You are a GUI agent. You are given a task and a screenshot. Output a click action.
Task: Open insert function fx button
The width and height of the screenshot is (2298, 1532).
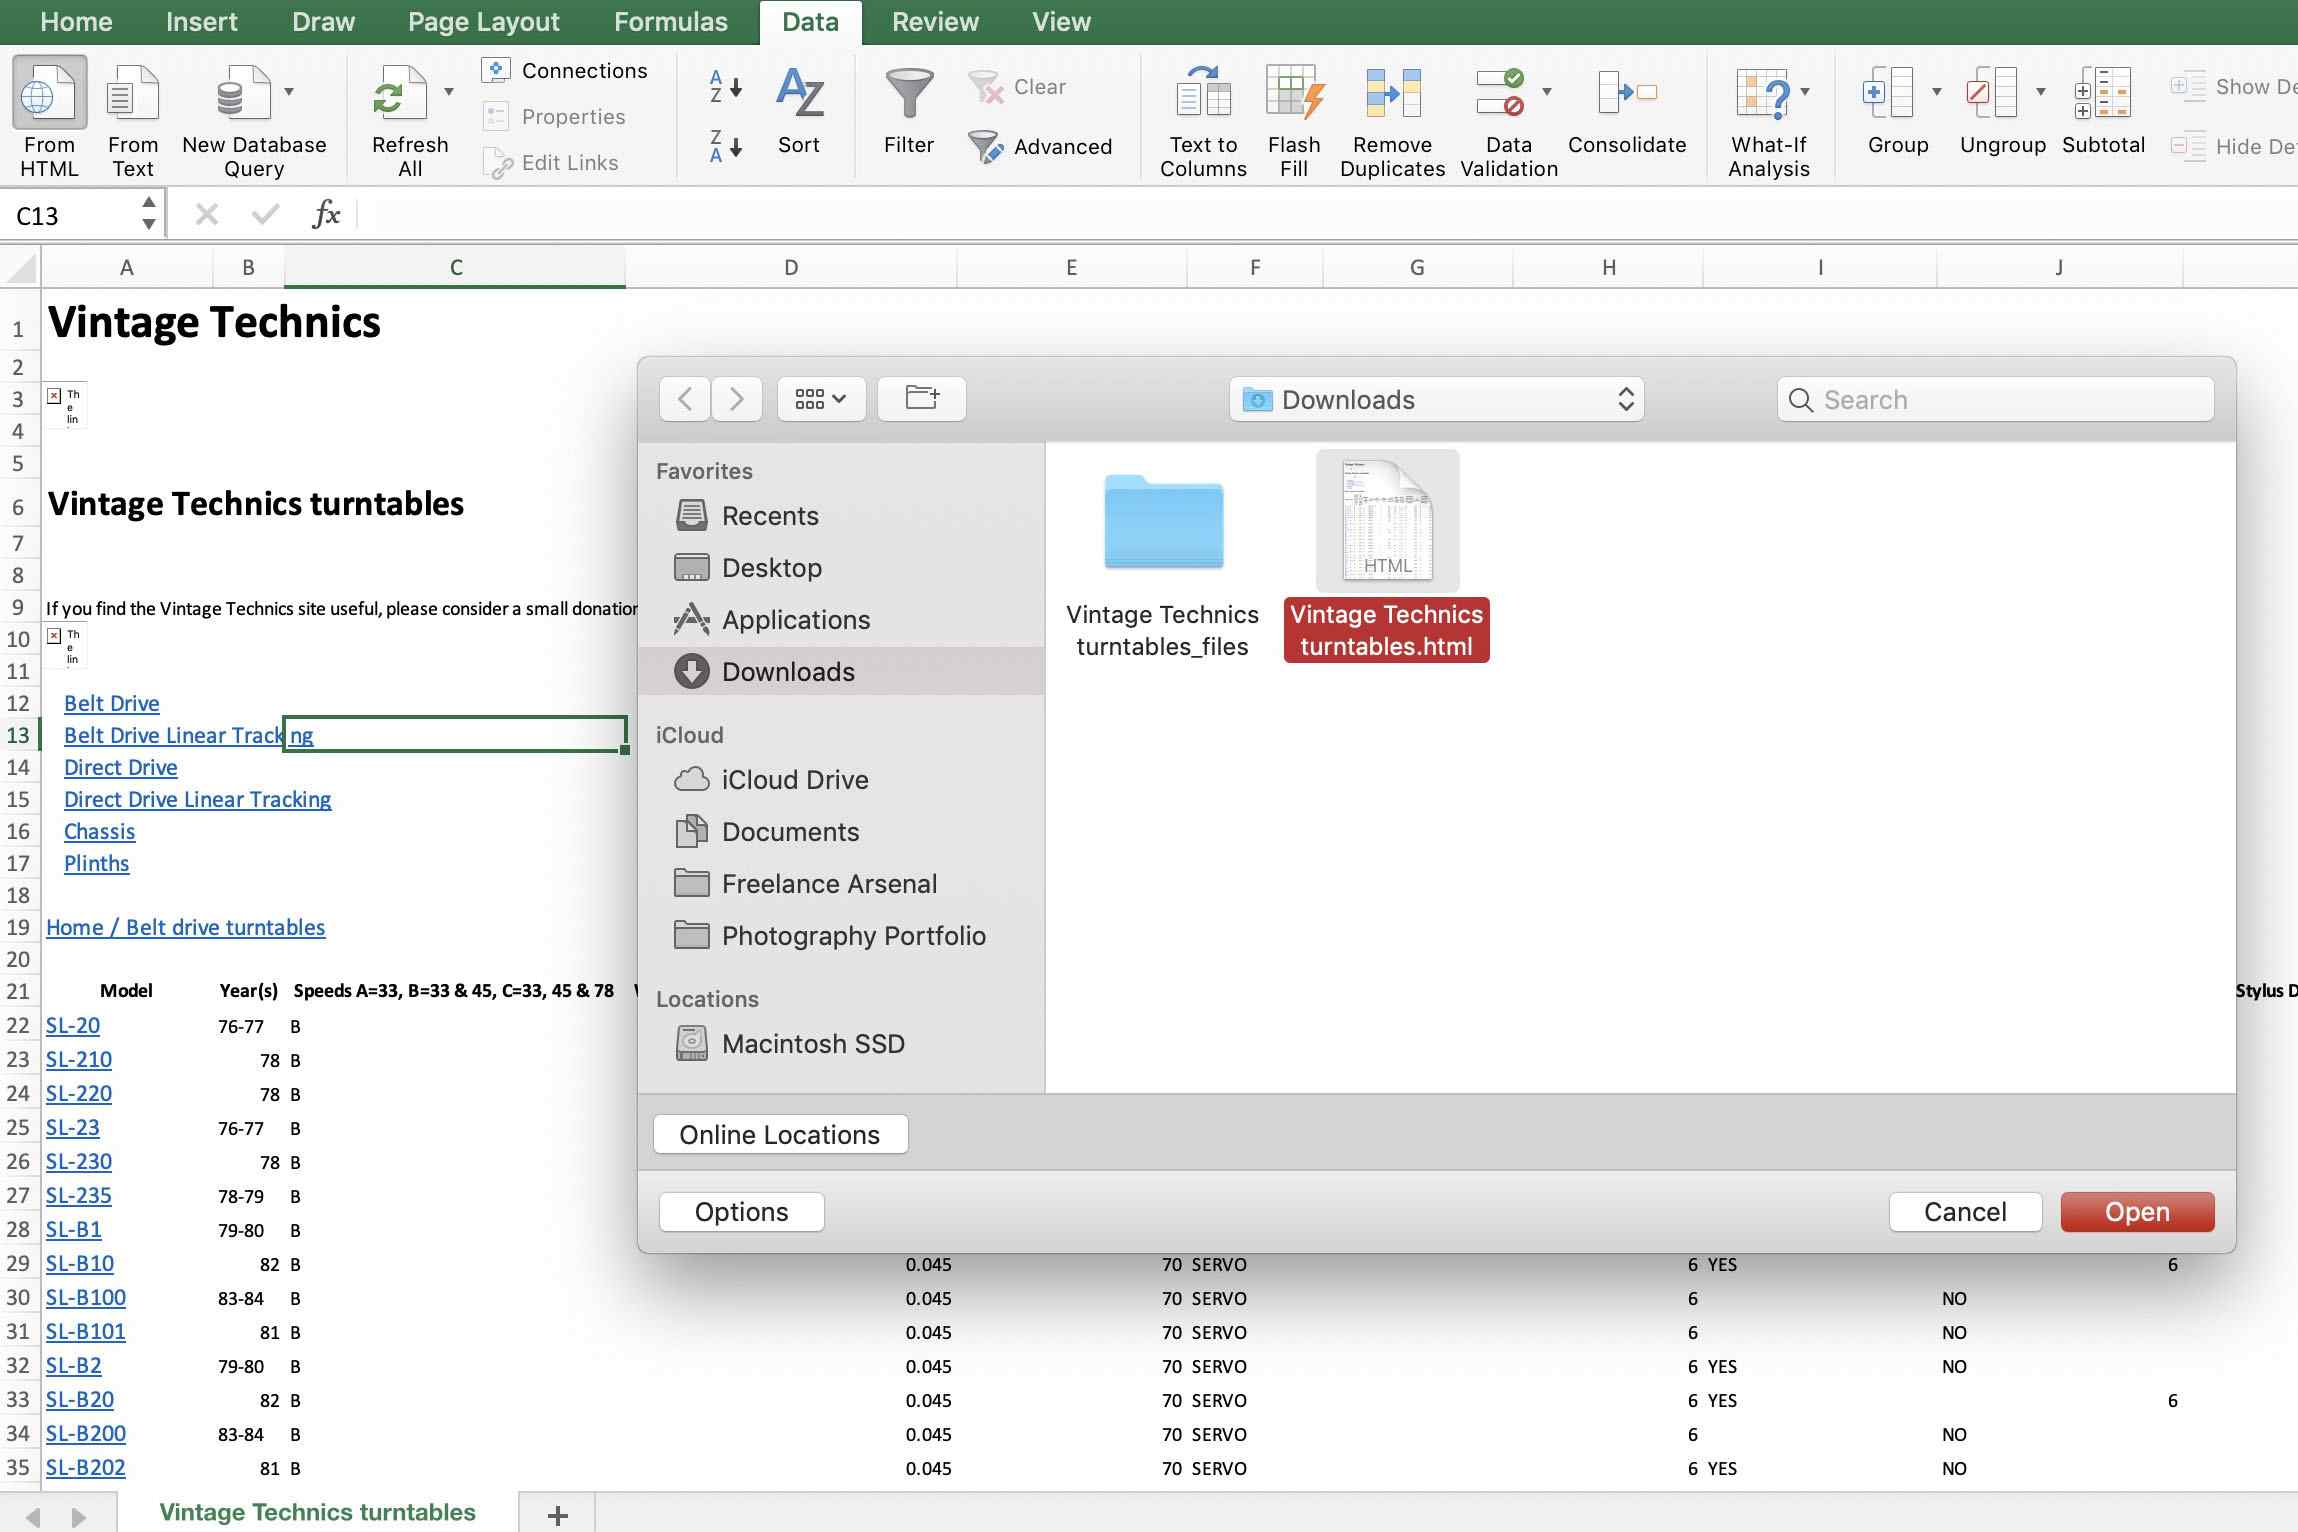[x=326, y=214]
